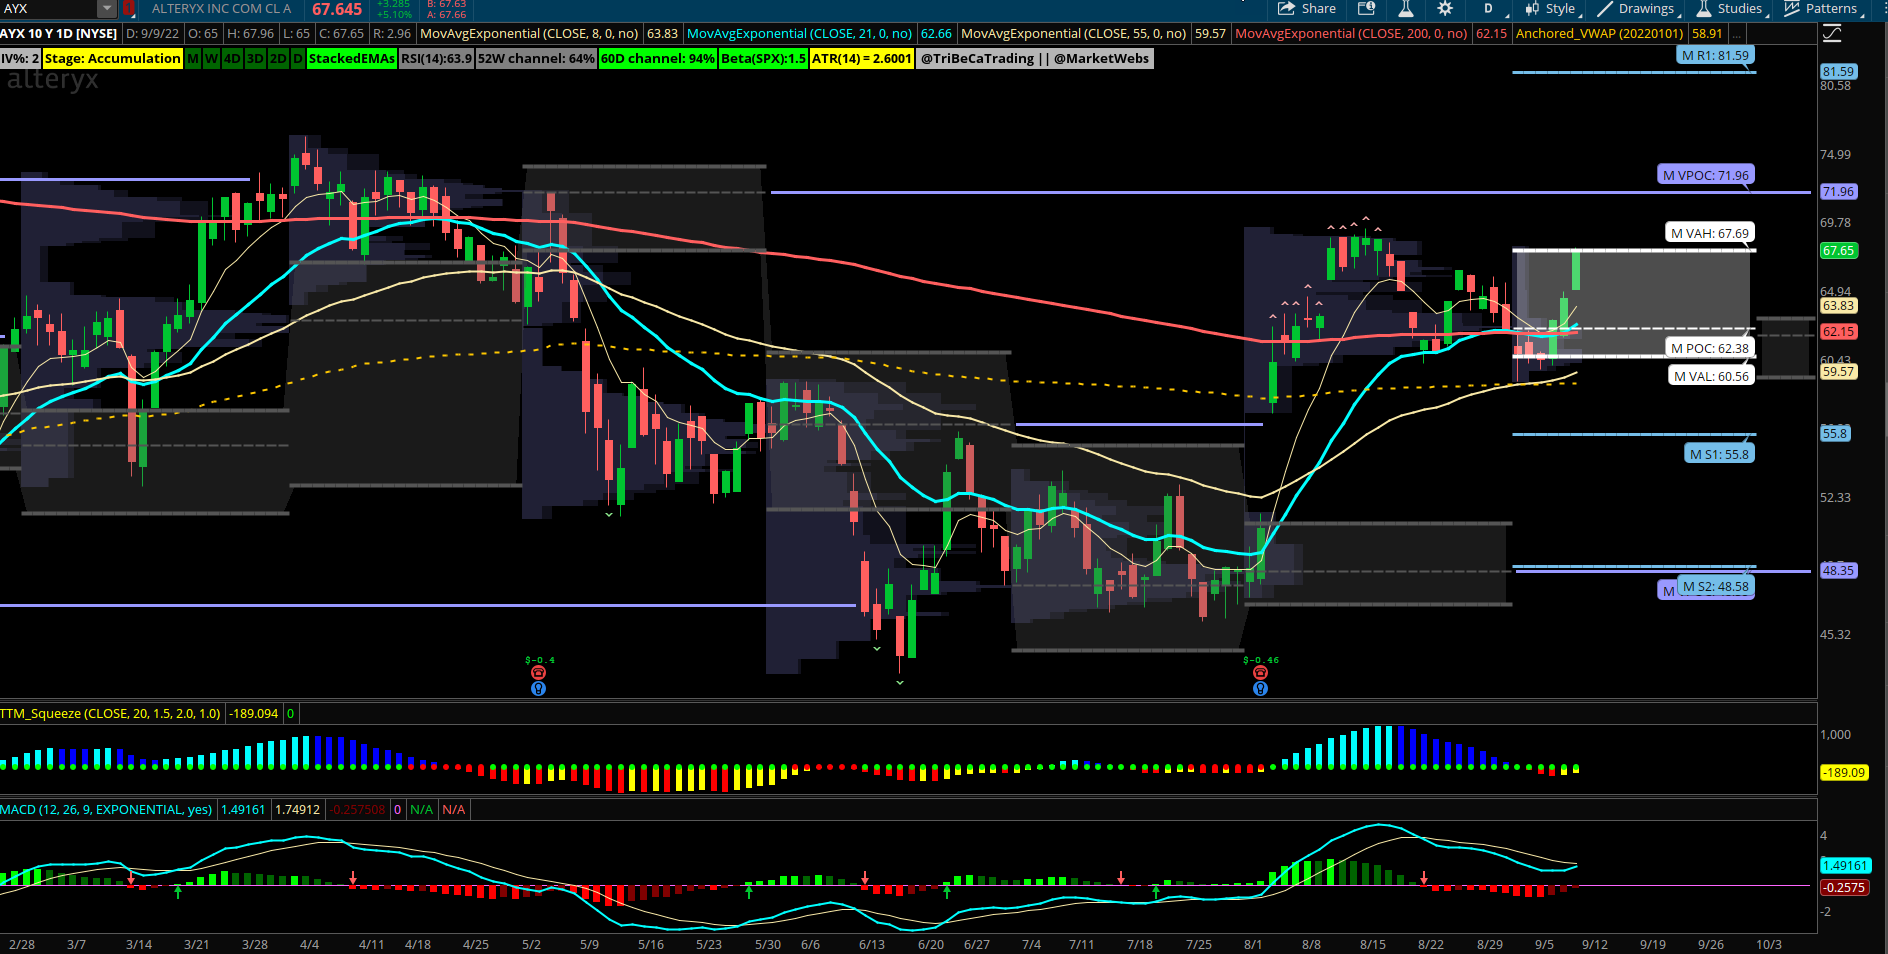Click the red link indicator beside symbol
1888x954 pixels.
pos(129,9)
